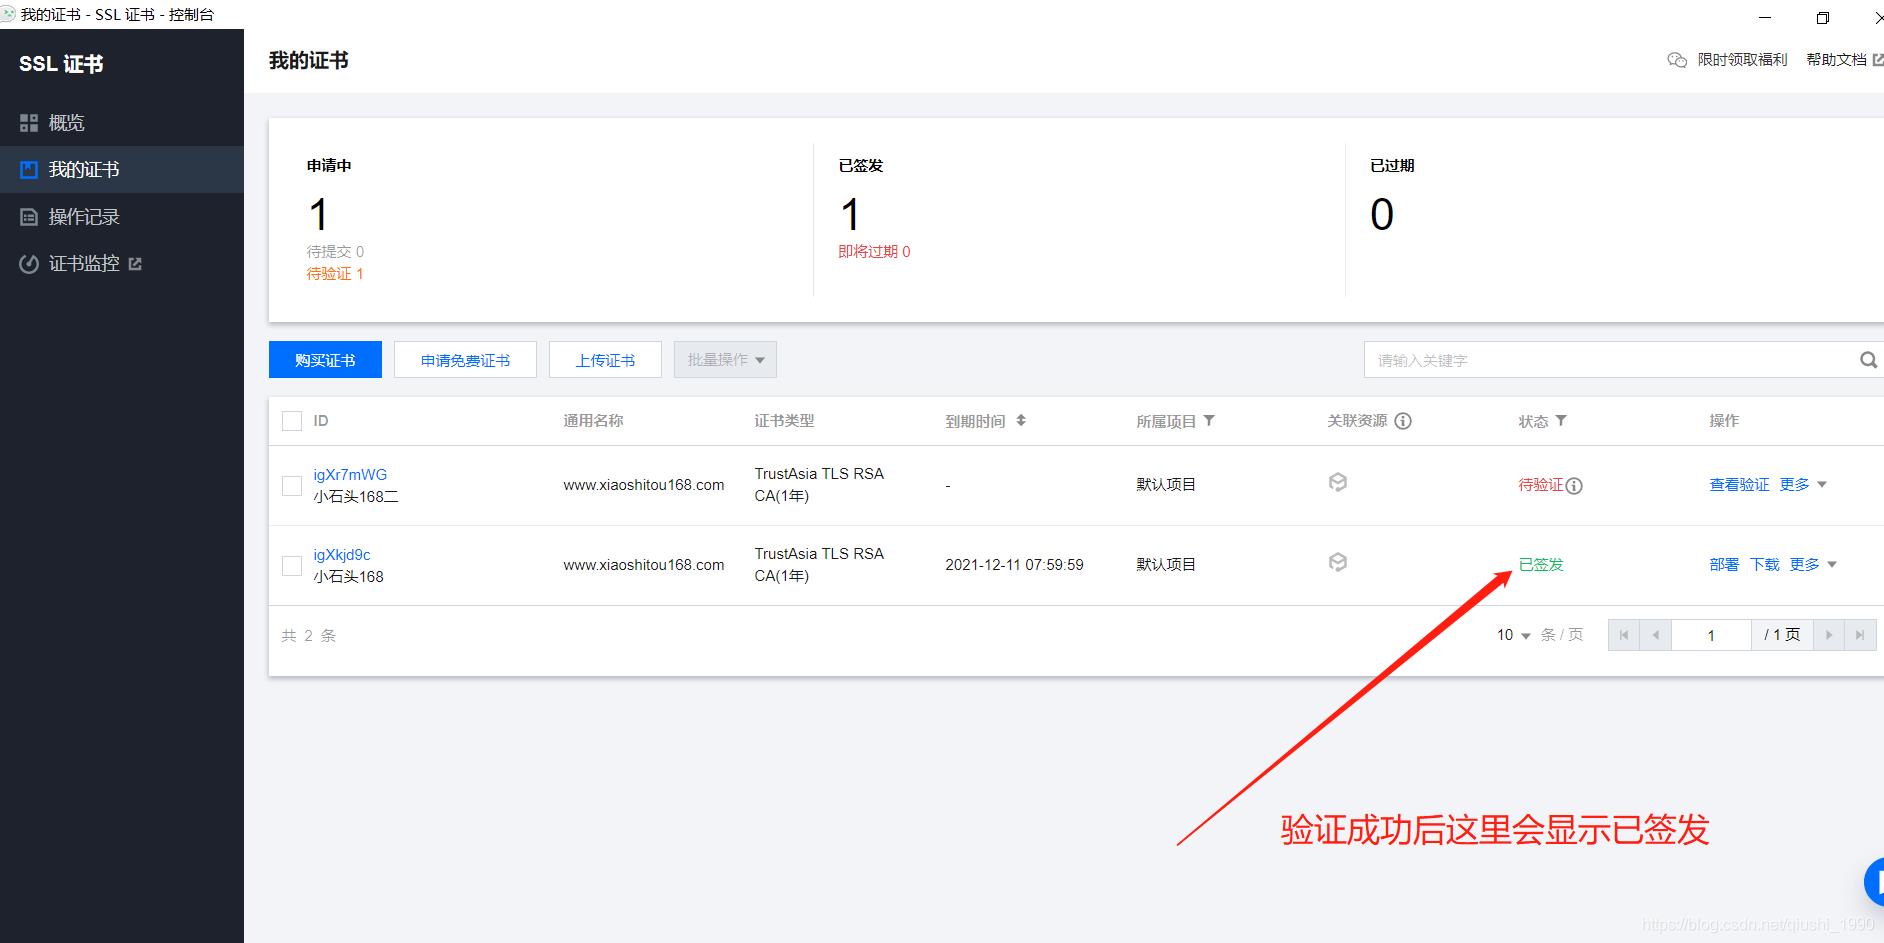
Task: Click the search magnifier icon
Action: pos(1868,360)
